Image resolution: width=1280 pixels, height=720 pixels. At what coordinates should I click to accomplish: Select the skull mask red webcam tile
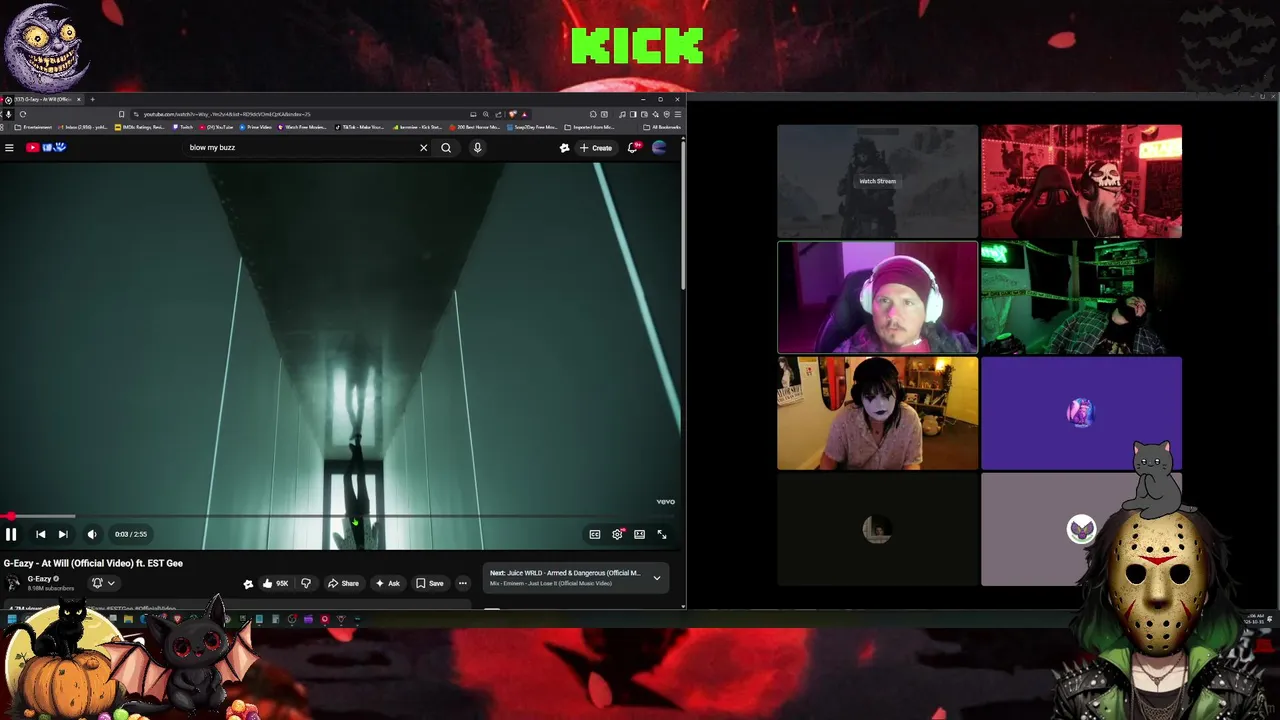click(x=1081, y=181)
